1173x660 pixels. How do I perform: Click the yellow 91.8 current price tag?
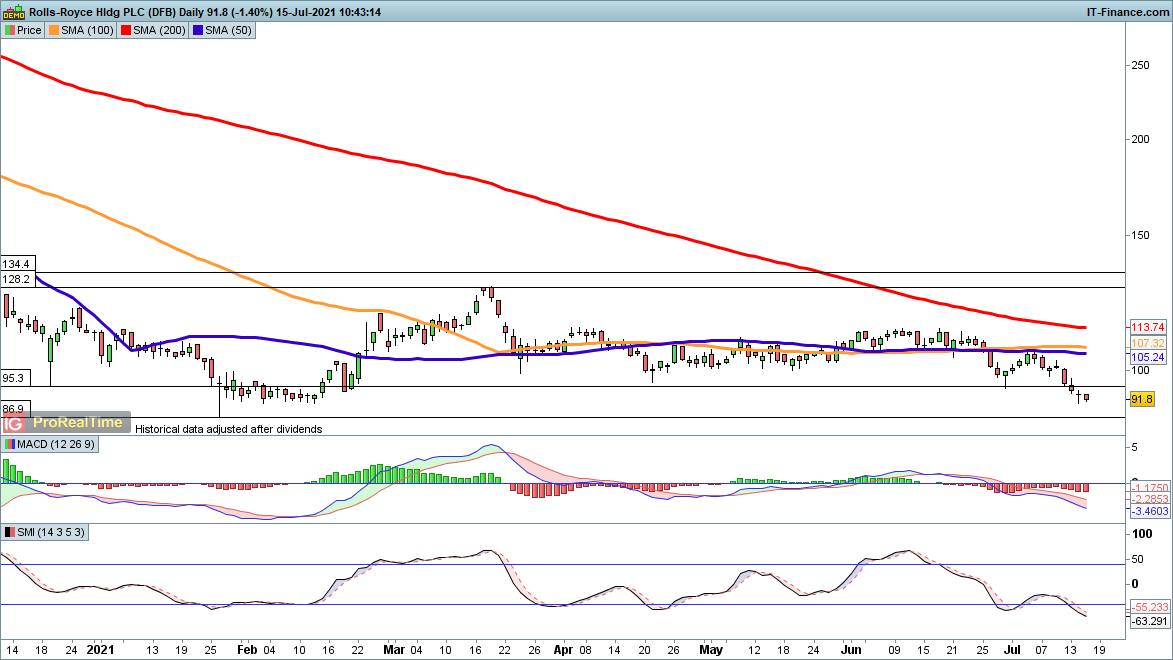click(1142, 399)
